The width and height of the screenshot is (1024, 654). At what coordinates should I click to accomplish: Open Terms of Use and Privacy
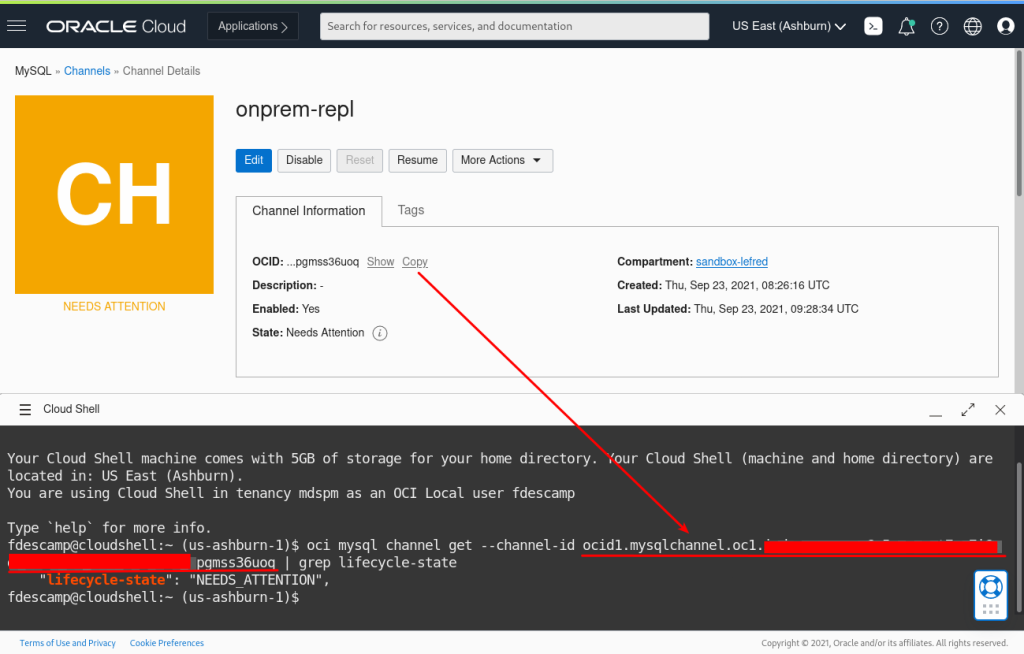pyautogui.click(x=67, y=644)
